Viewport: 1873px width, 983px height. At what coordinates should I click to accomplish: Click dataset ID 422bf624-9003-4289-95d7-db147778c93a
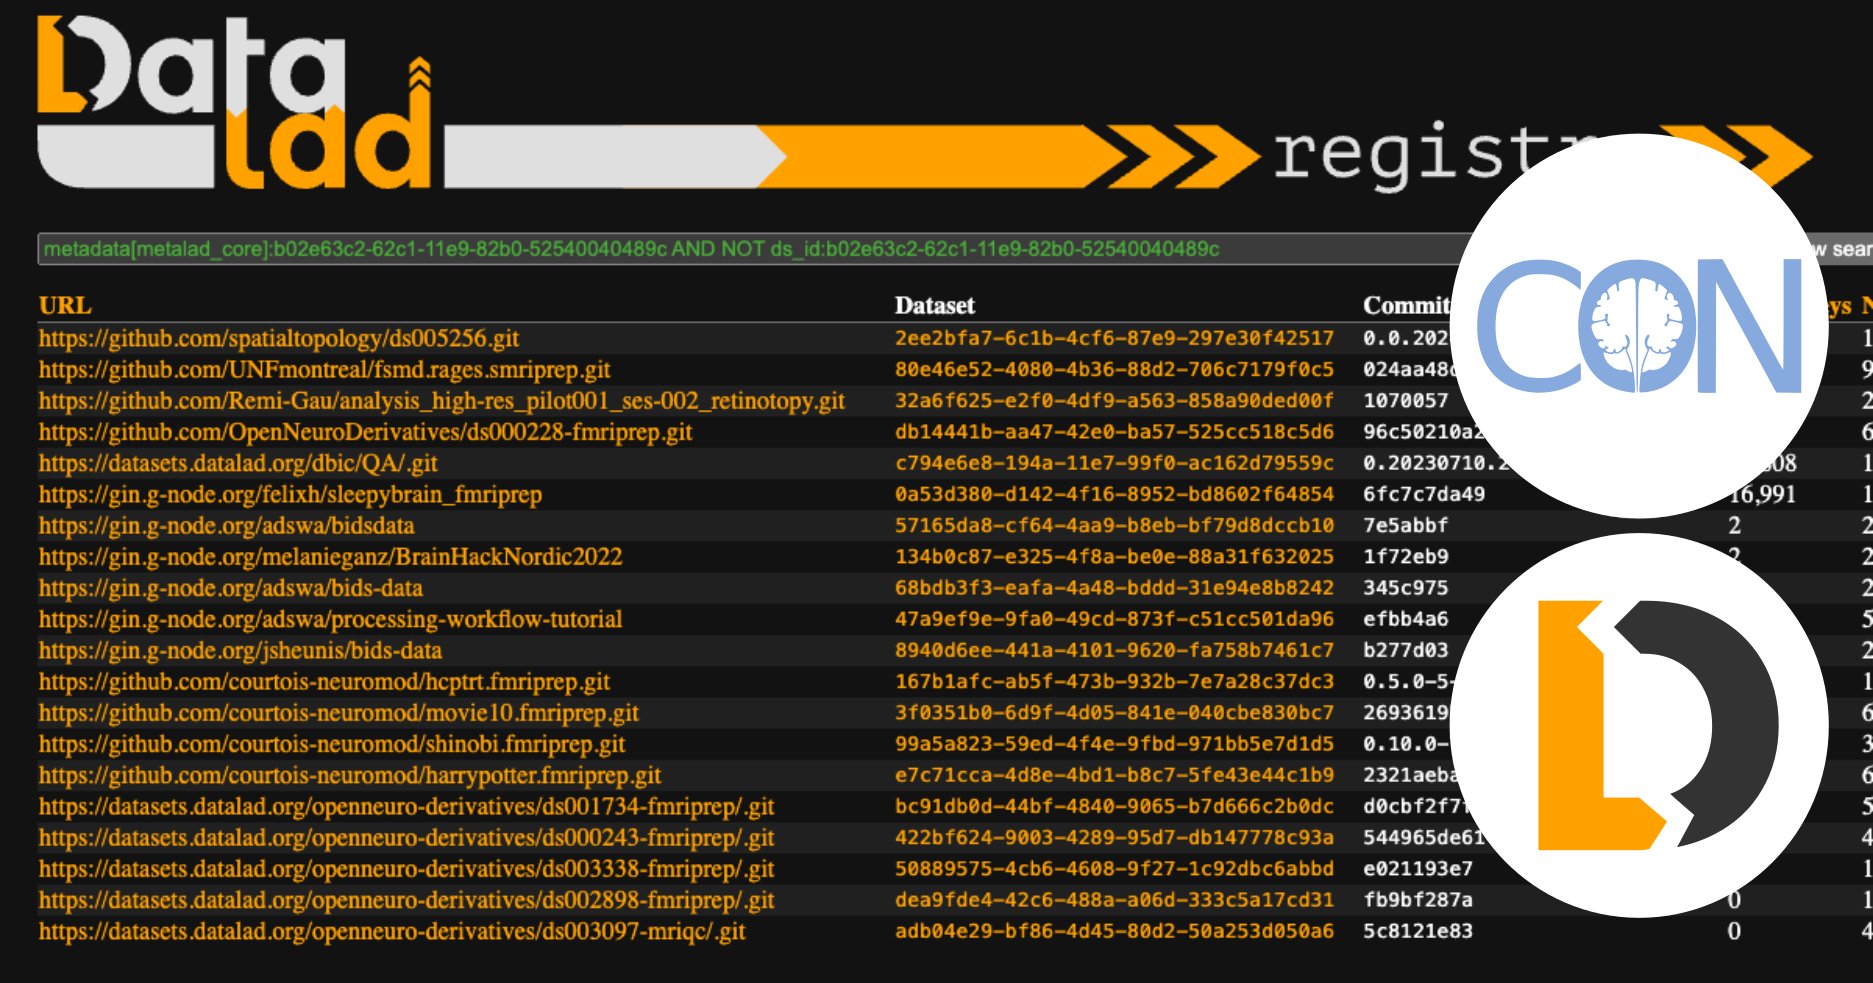[1114, 837]
